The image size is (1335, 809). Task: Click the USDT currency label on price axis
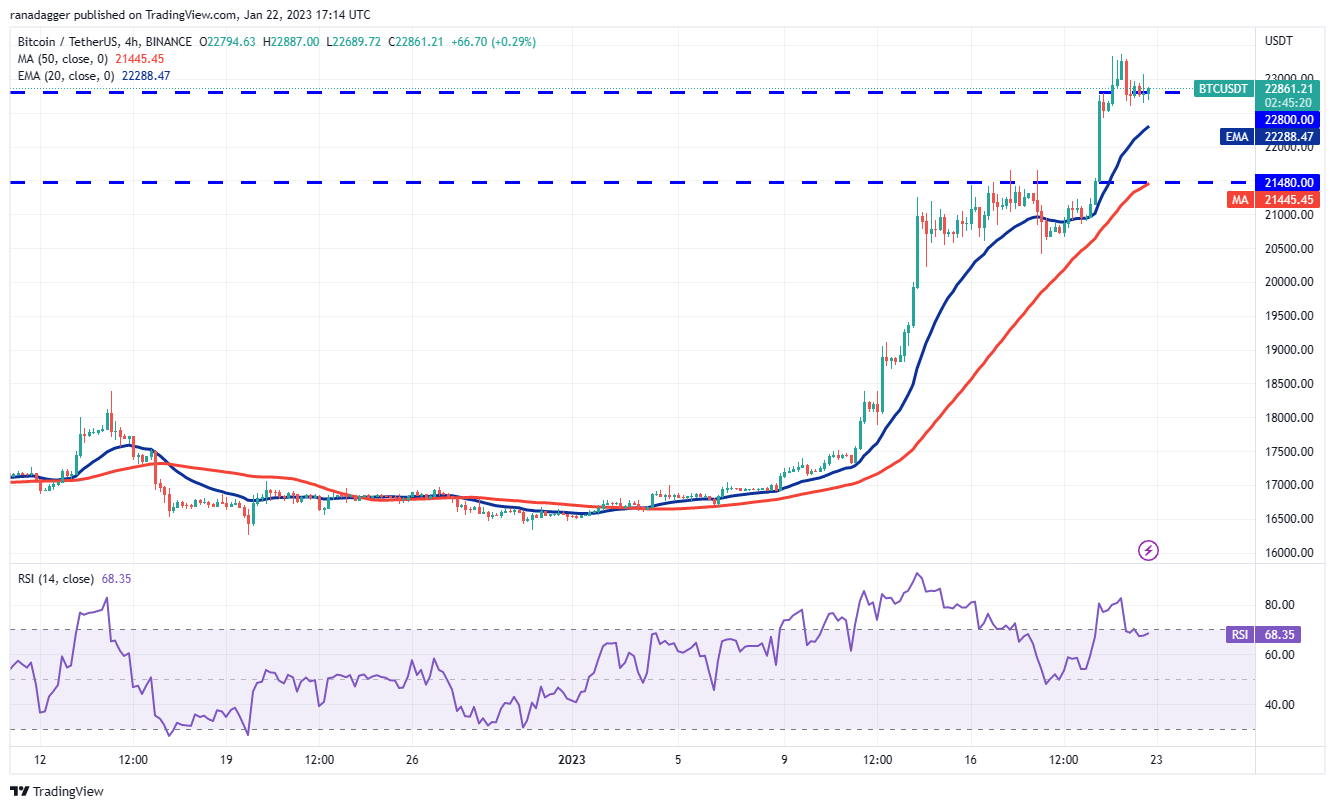1279,41
